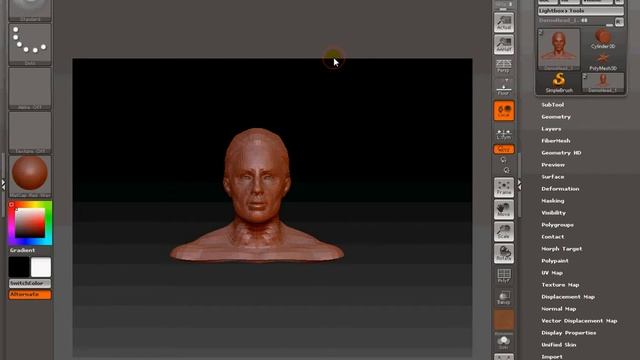Toggle L.Sym local symmetry icon
This screenshot has width=640, height=360.
pyautogui.click(x=504, y=133)
